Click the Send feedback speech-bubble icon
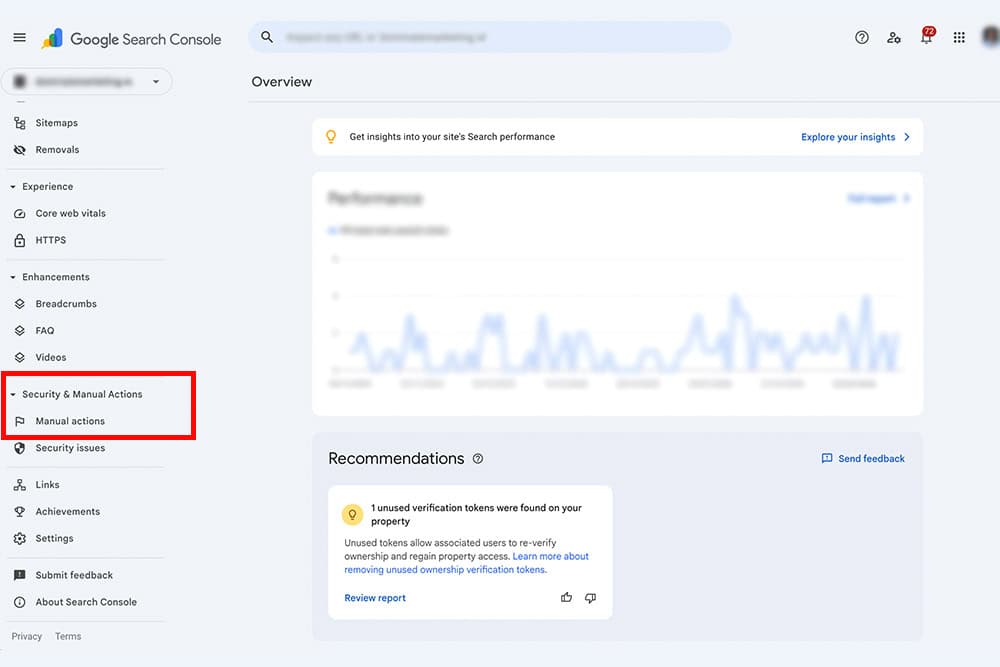 pos(826,458)
